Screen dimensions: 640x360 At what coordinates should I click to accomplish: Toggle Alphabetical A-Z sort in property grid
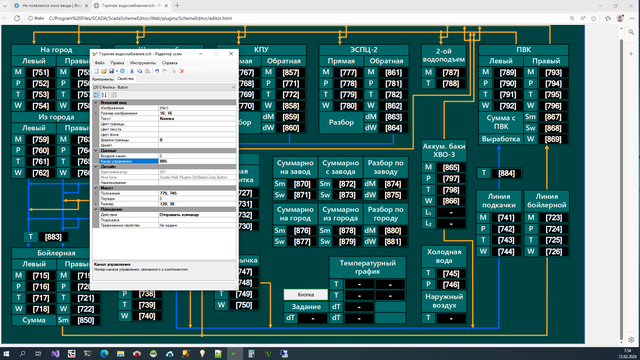coord(104,95)
